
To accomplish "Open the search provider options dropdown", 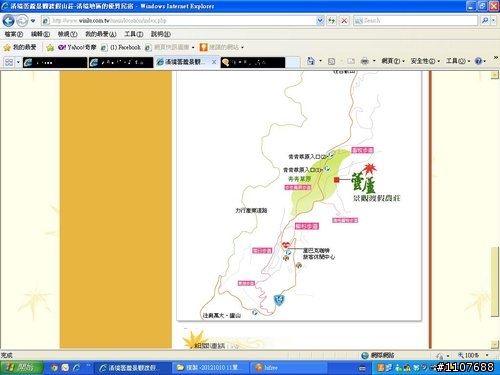I will tap(493, 21).
